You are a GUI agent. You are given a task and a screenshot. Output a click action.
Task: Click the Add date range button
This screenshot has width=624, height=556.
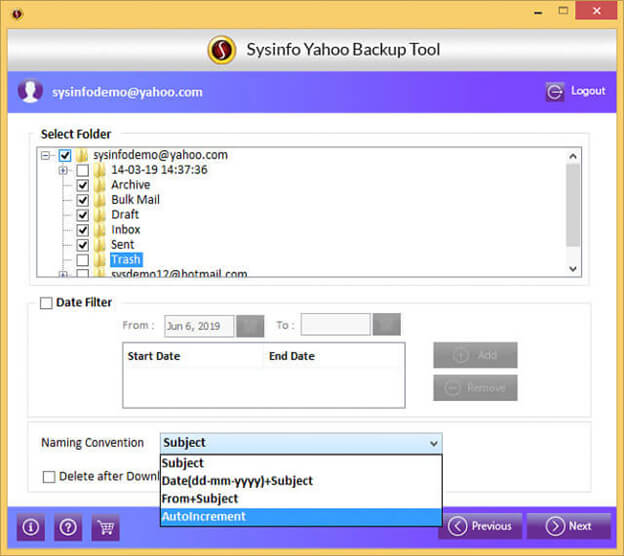(475, 355)
